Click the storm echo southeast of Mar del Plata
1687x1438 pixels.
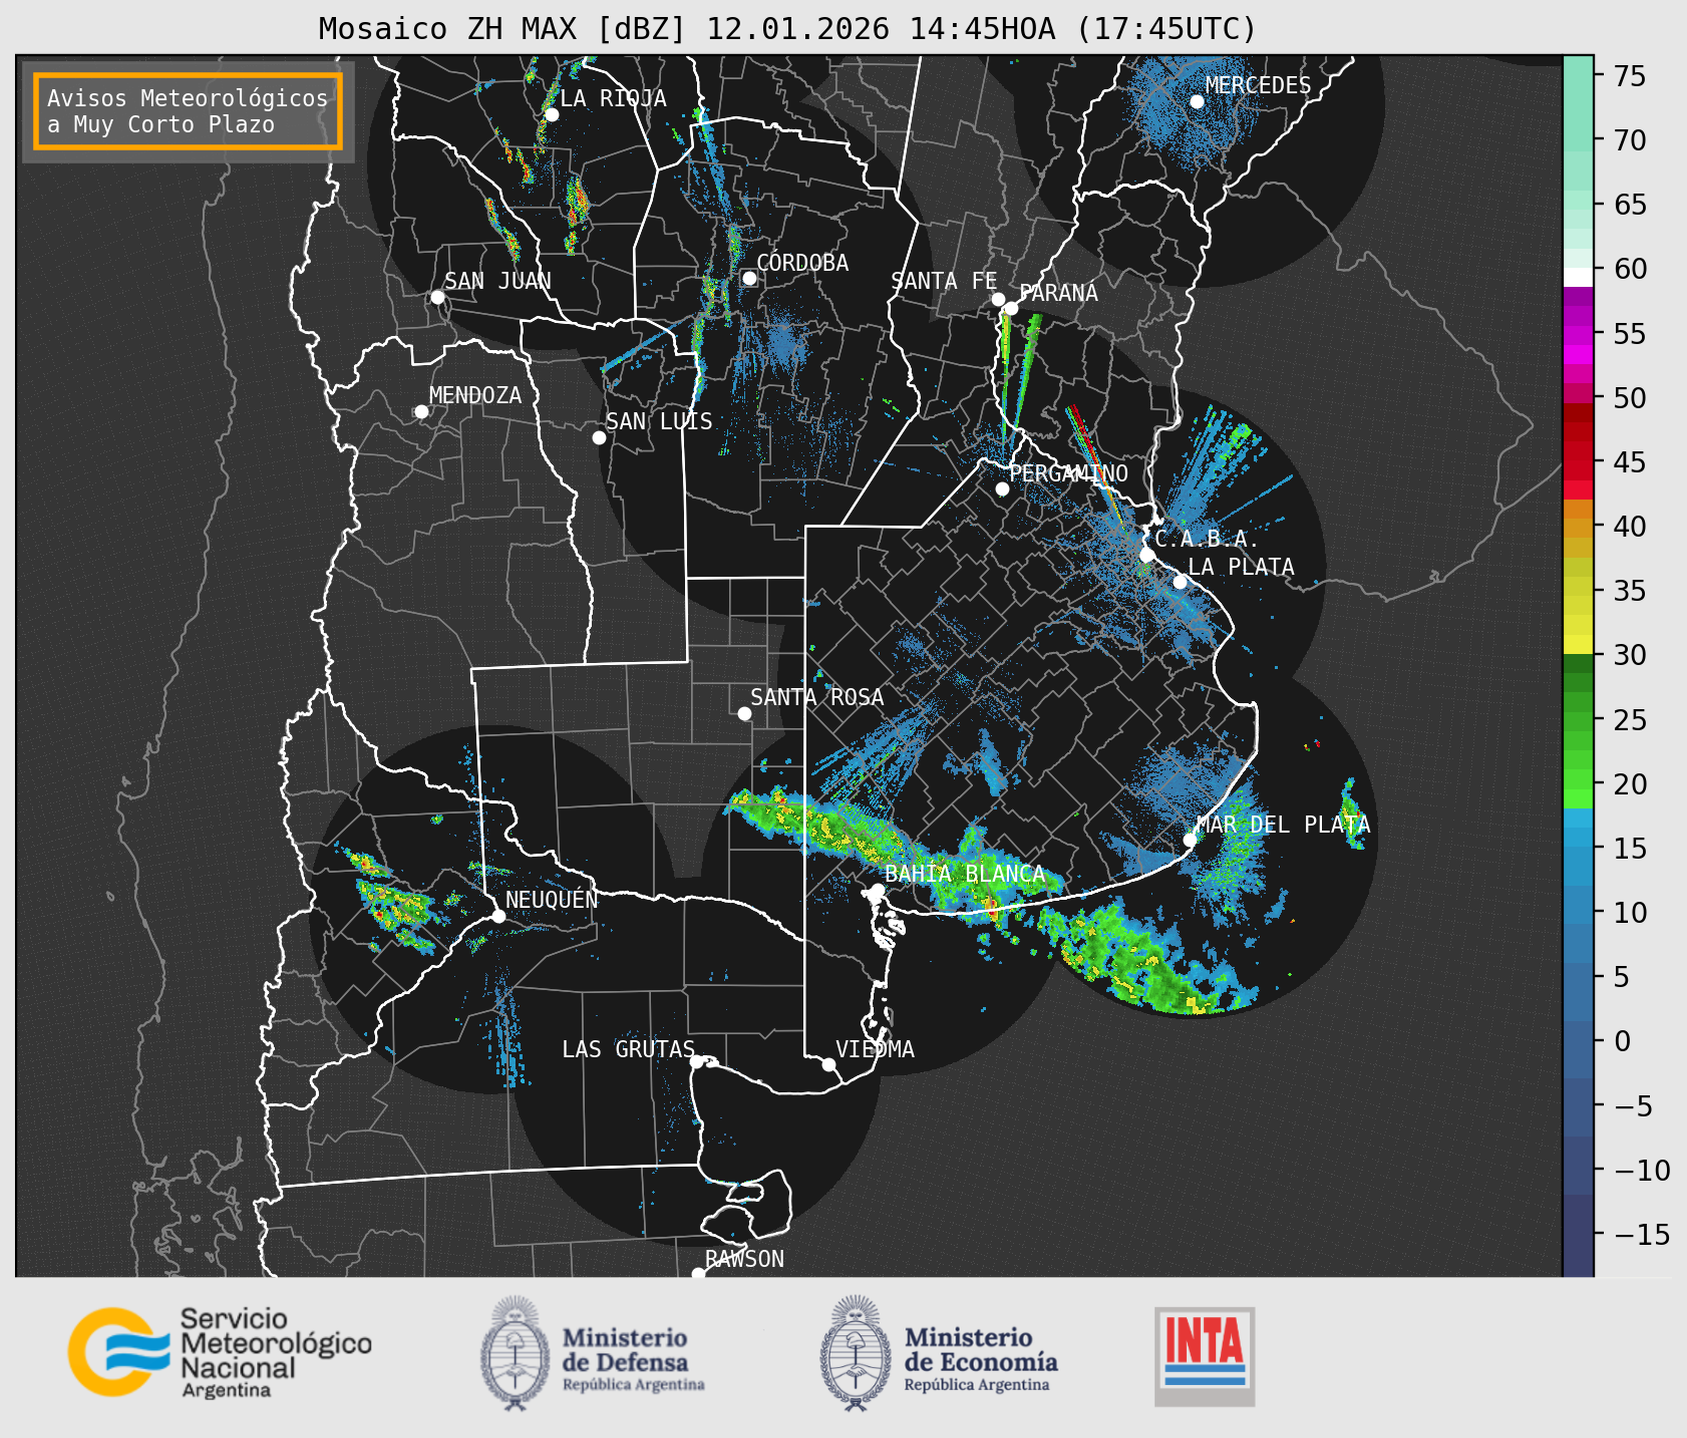[1150, 958]
